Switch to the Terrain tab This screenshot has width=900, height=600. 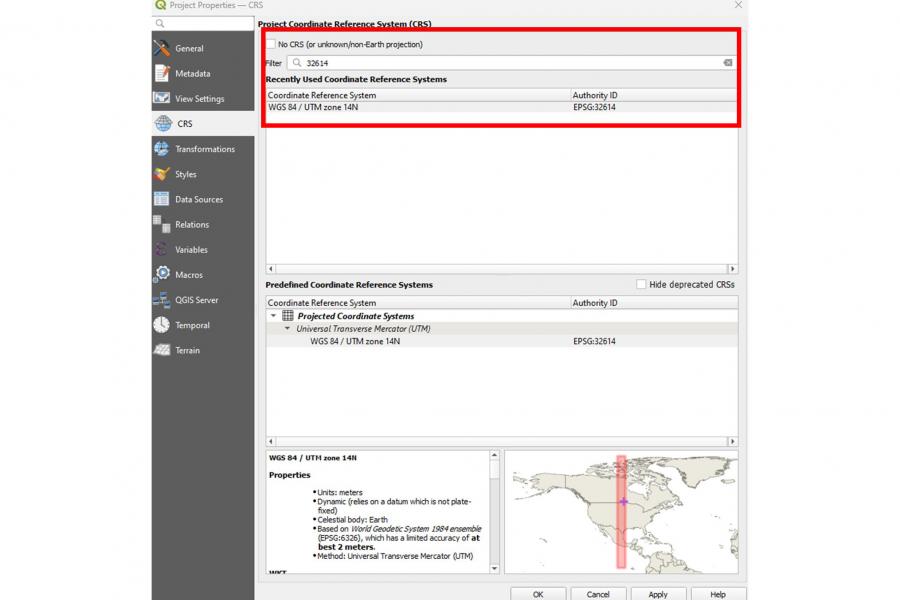[187, 350]
